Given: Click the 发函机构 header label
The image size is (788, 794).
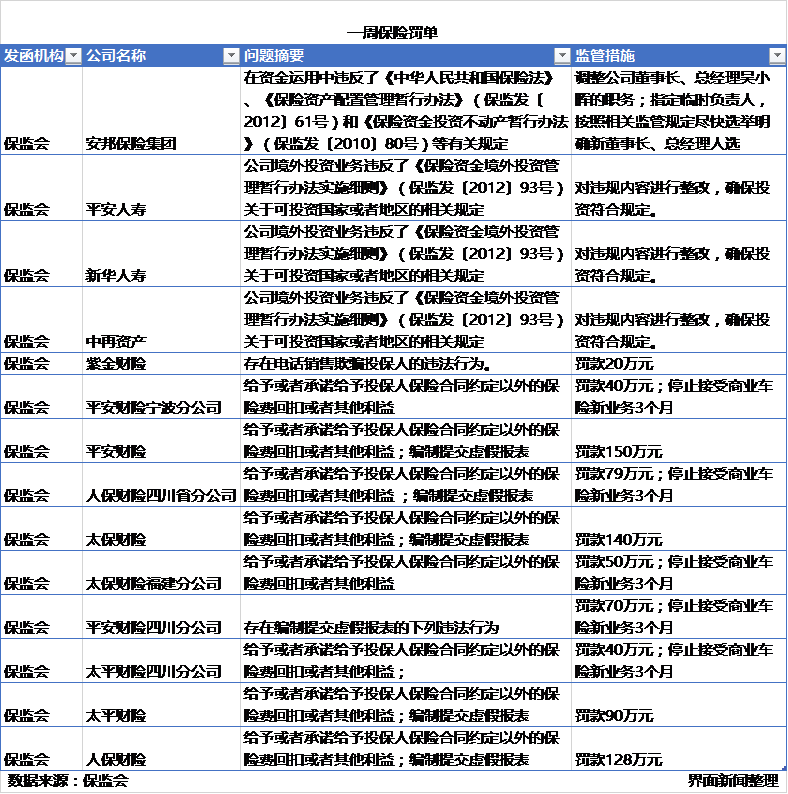Looking at the screenshot, I should [33, 56].
